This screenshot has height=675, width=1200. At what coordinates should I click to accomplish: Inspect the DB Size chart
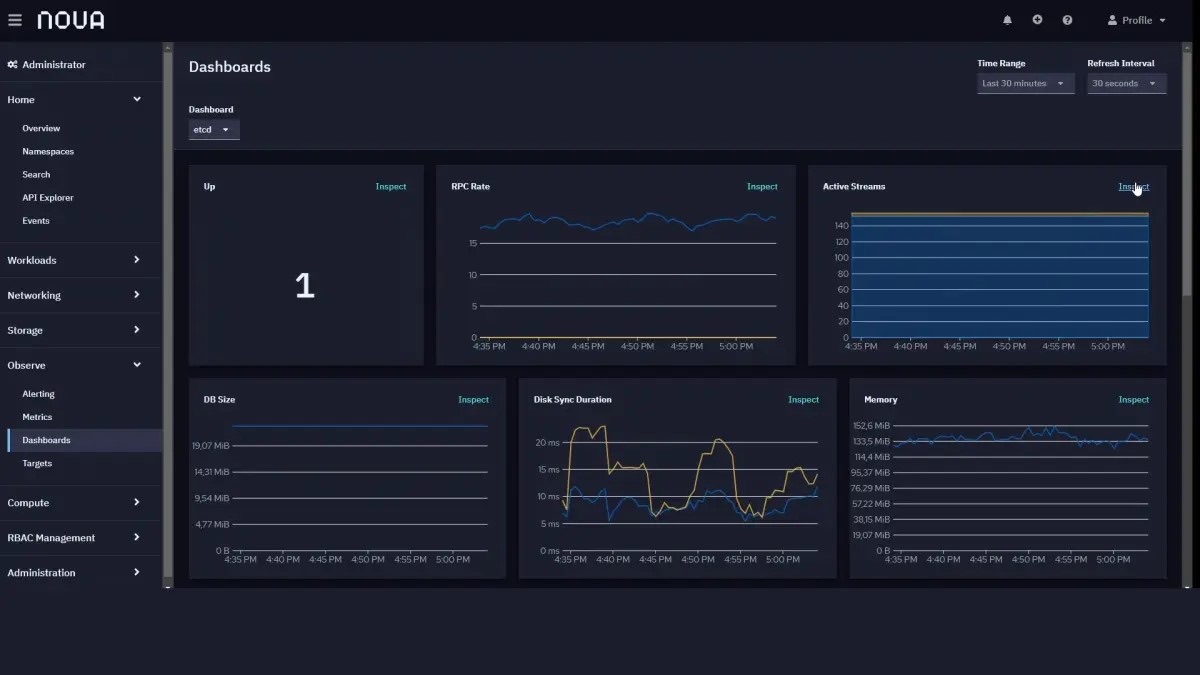point(473,400)
